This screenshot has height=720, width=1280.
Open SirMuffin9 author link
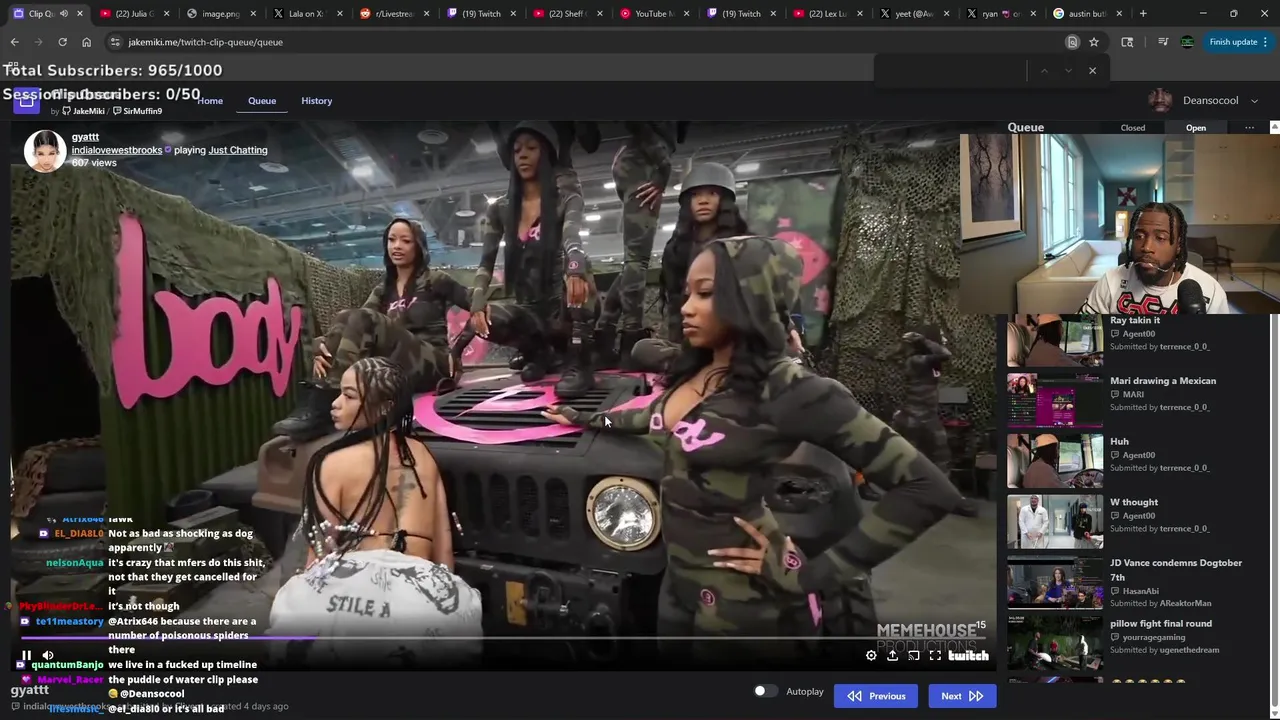137,111
